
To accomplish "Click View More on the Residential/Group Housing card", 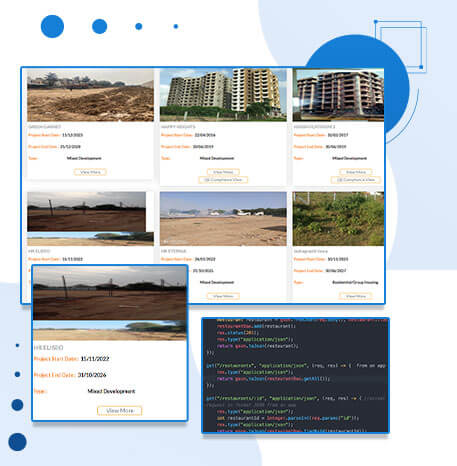I will pyautogui.click(x=356, y=296).
